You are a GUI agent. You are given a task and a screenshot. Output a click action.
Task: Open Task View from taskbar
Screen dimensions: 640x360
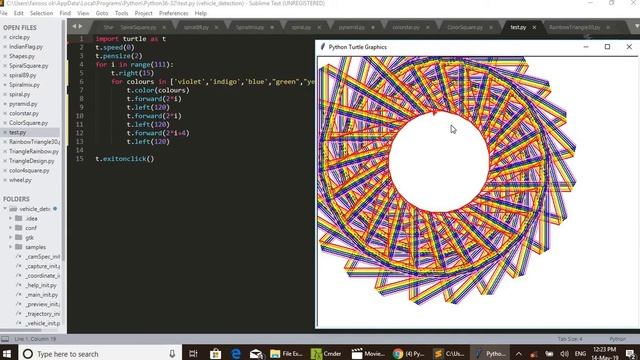(193, 353)
